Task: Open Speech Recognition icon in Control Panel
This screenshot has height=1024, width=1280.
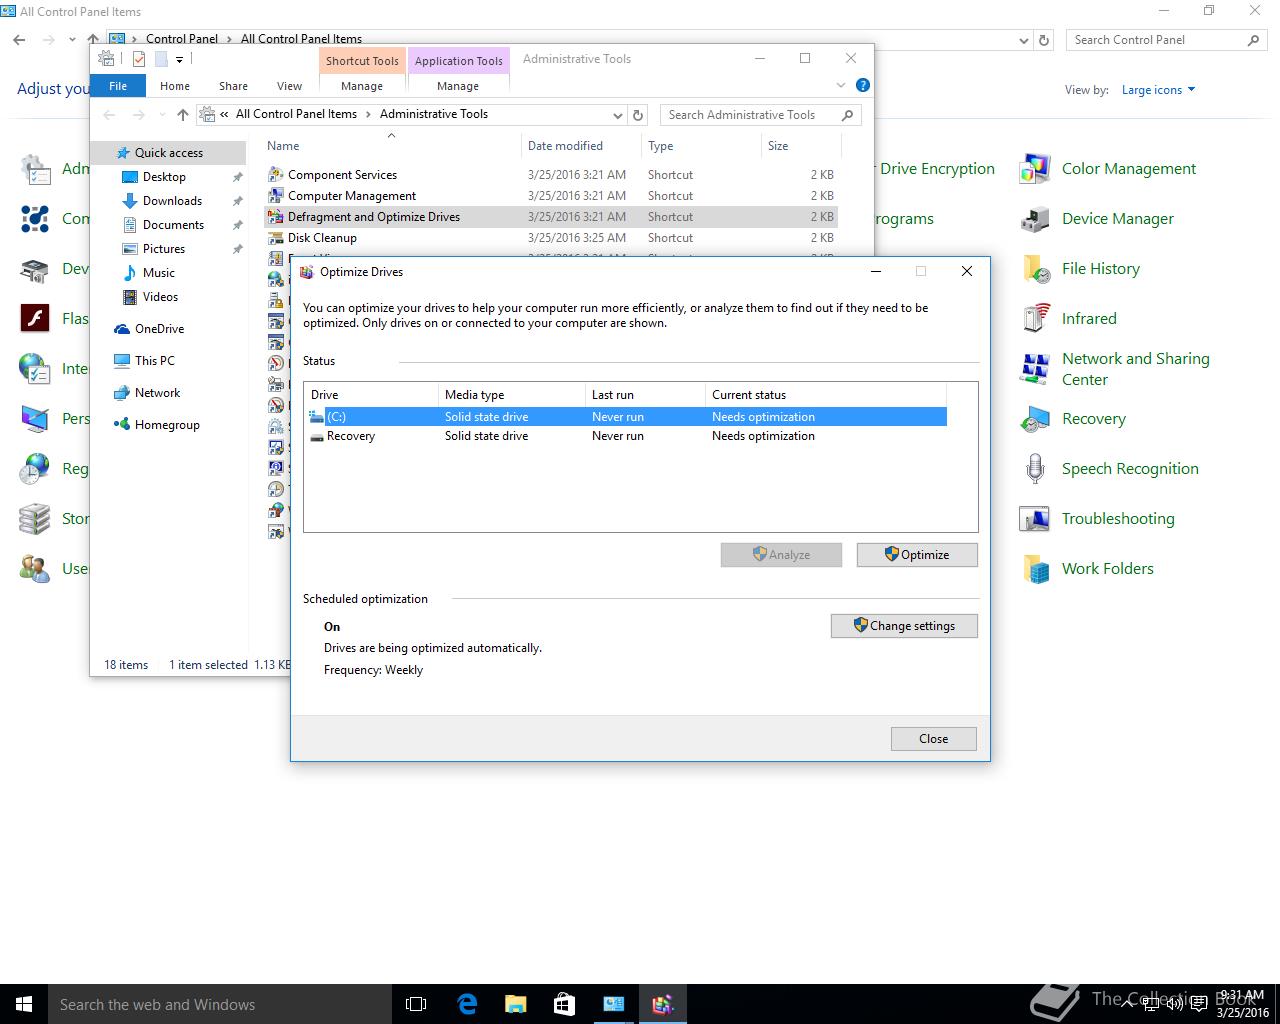Action: pyautogui.click(x=1035, y=469)
